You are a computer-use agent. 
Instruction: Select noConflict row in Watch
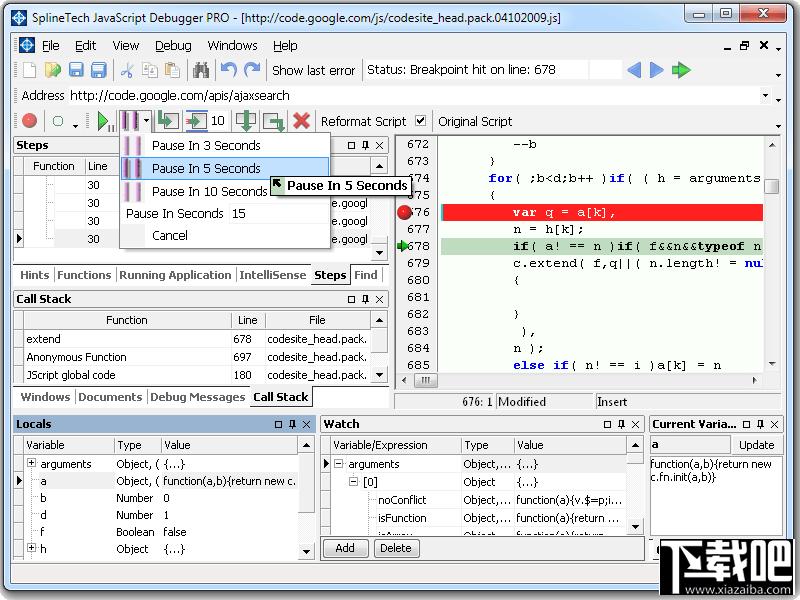(479, 500)
